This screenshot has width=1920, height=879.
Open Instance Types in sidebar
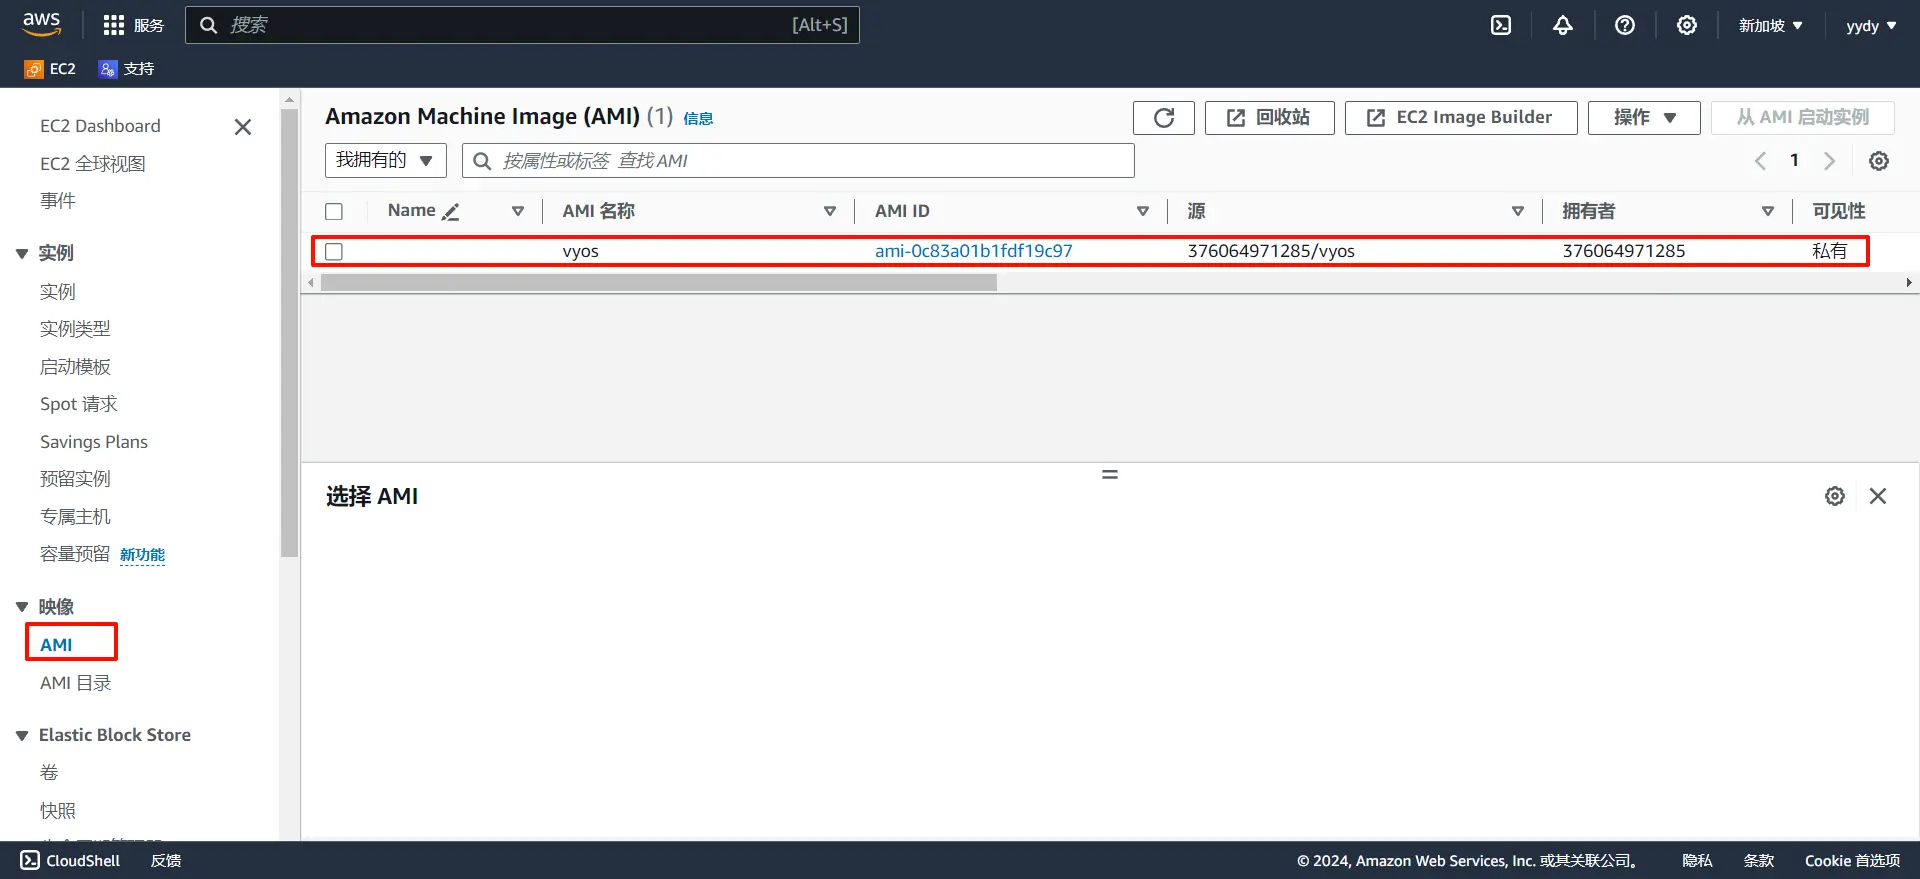pos(75,329)
